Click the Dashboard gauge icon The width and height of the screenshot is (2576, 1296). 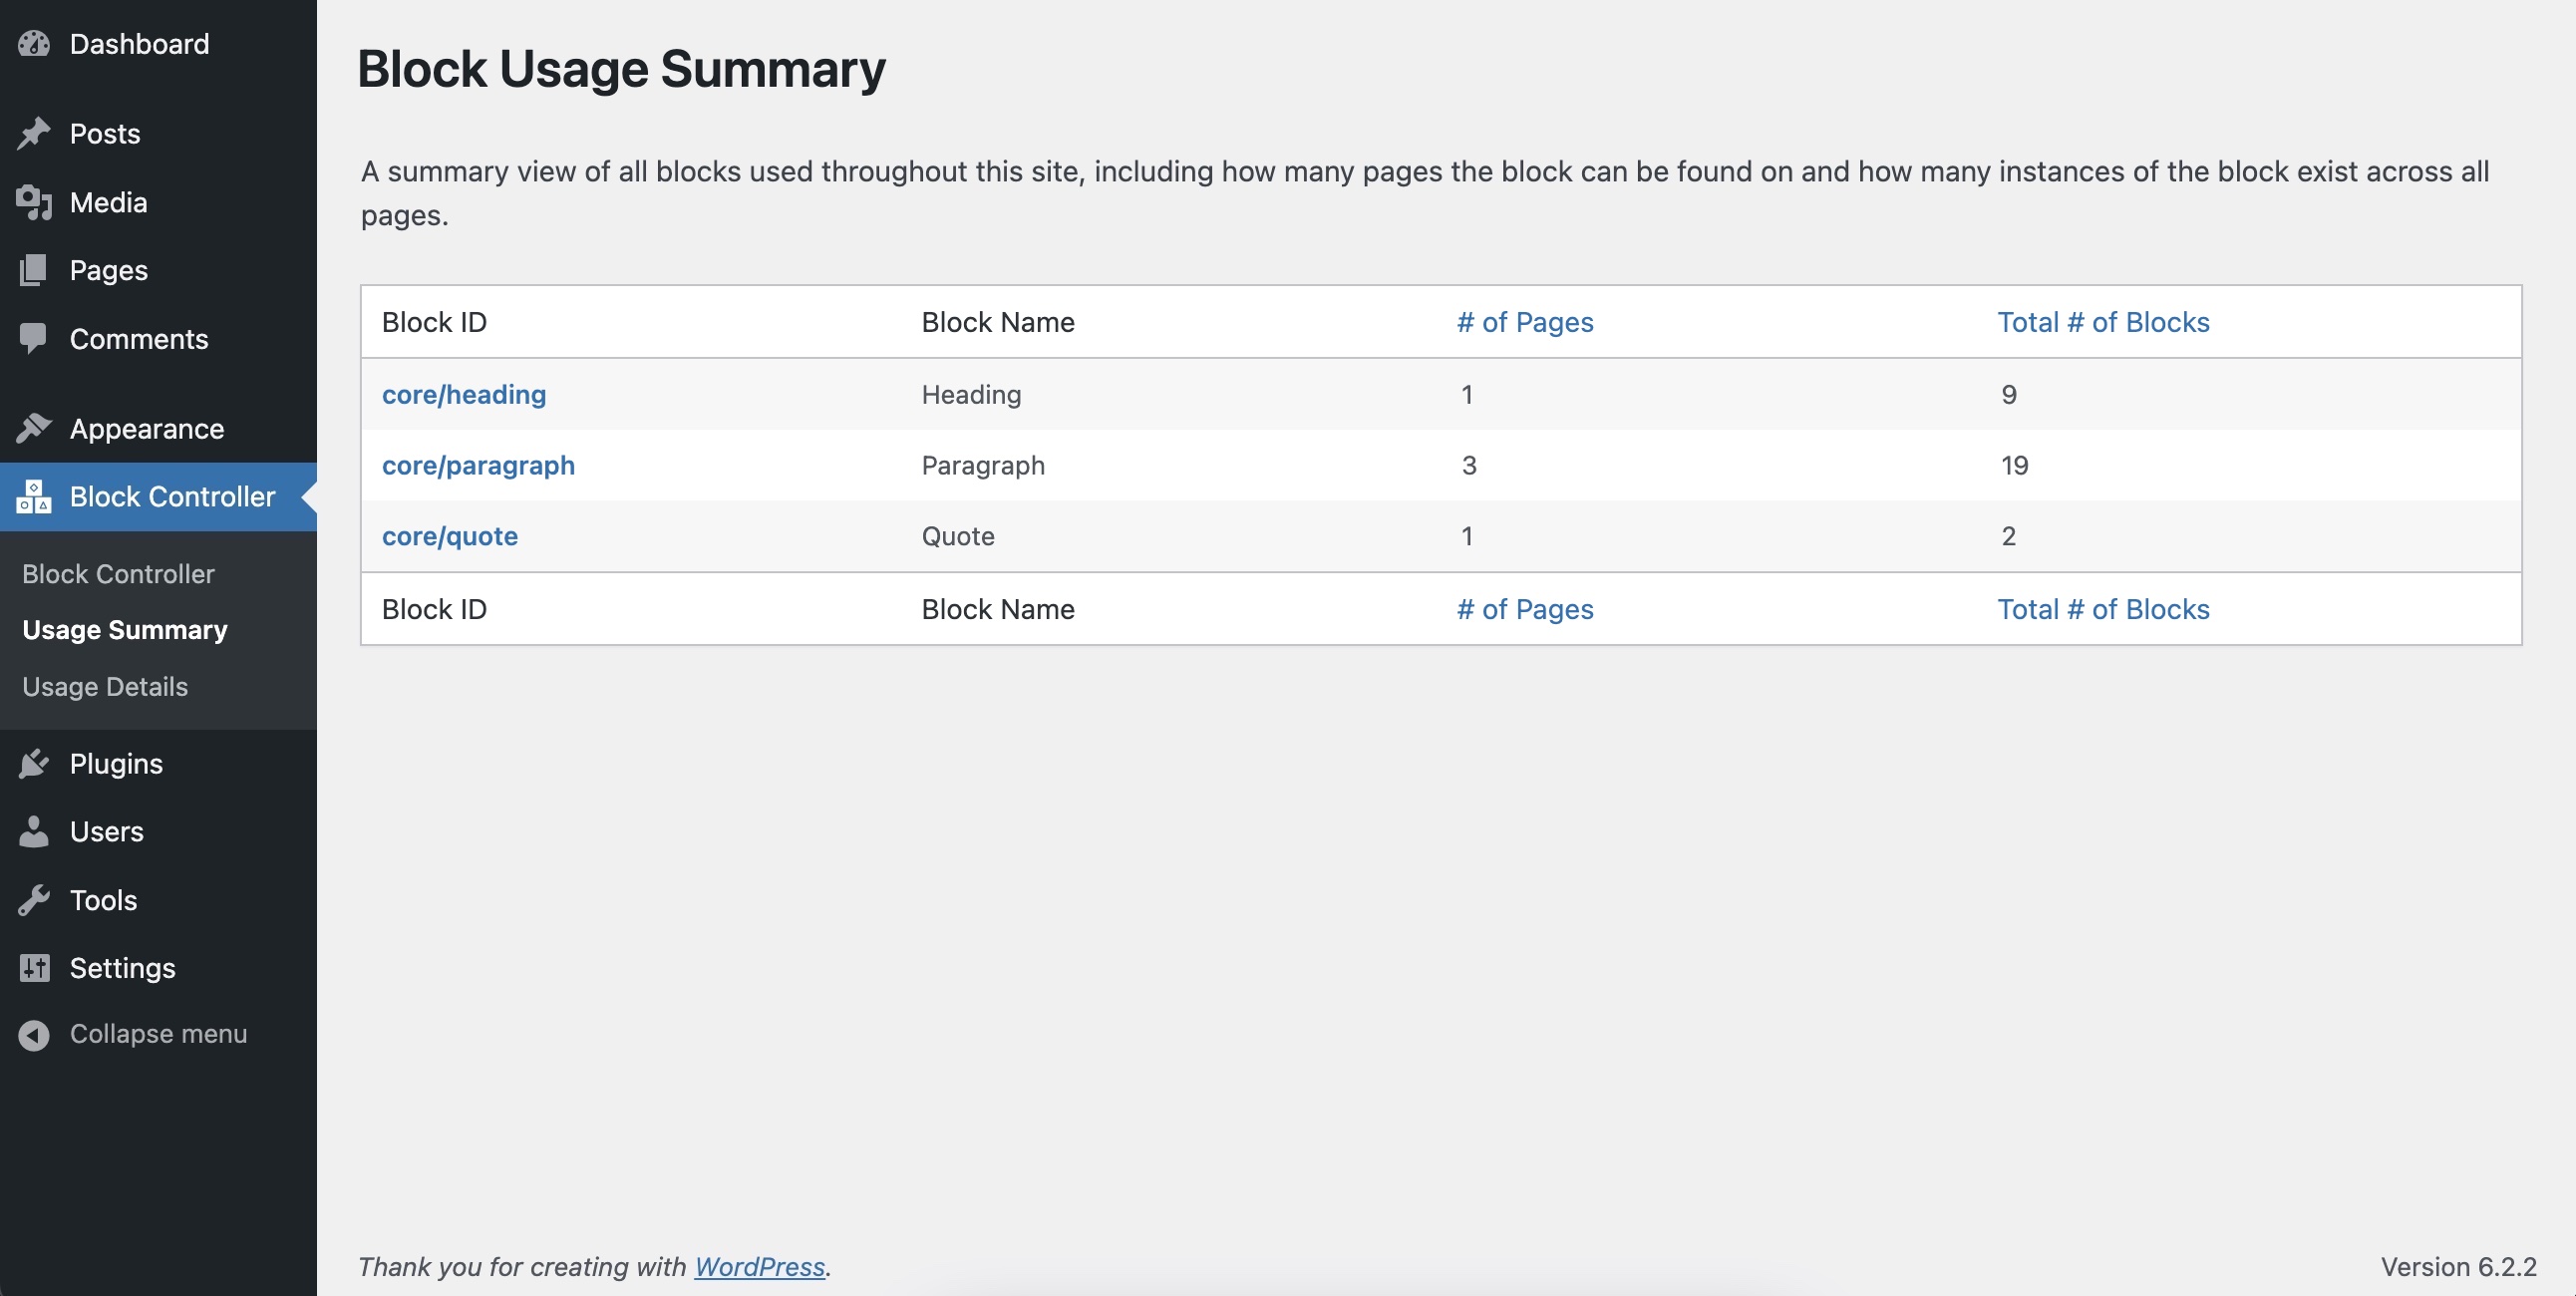tap(34, 44)
